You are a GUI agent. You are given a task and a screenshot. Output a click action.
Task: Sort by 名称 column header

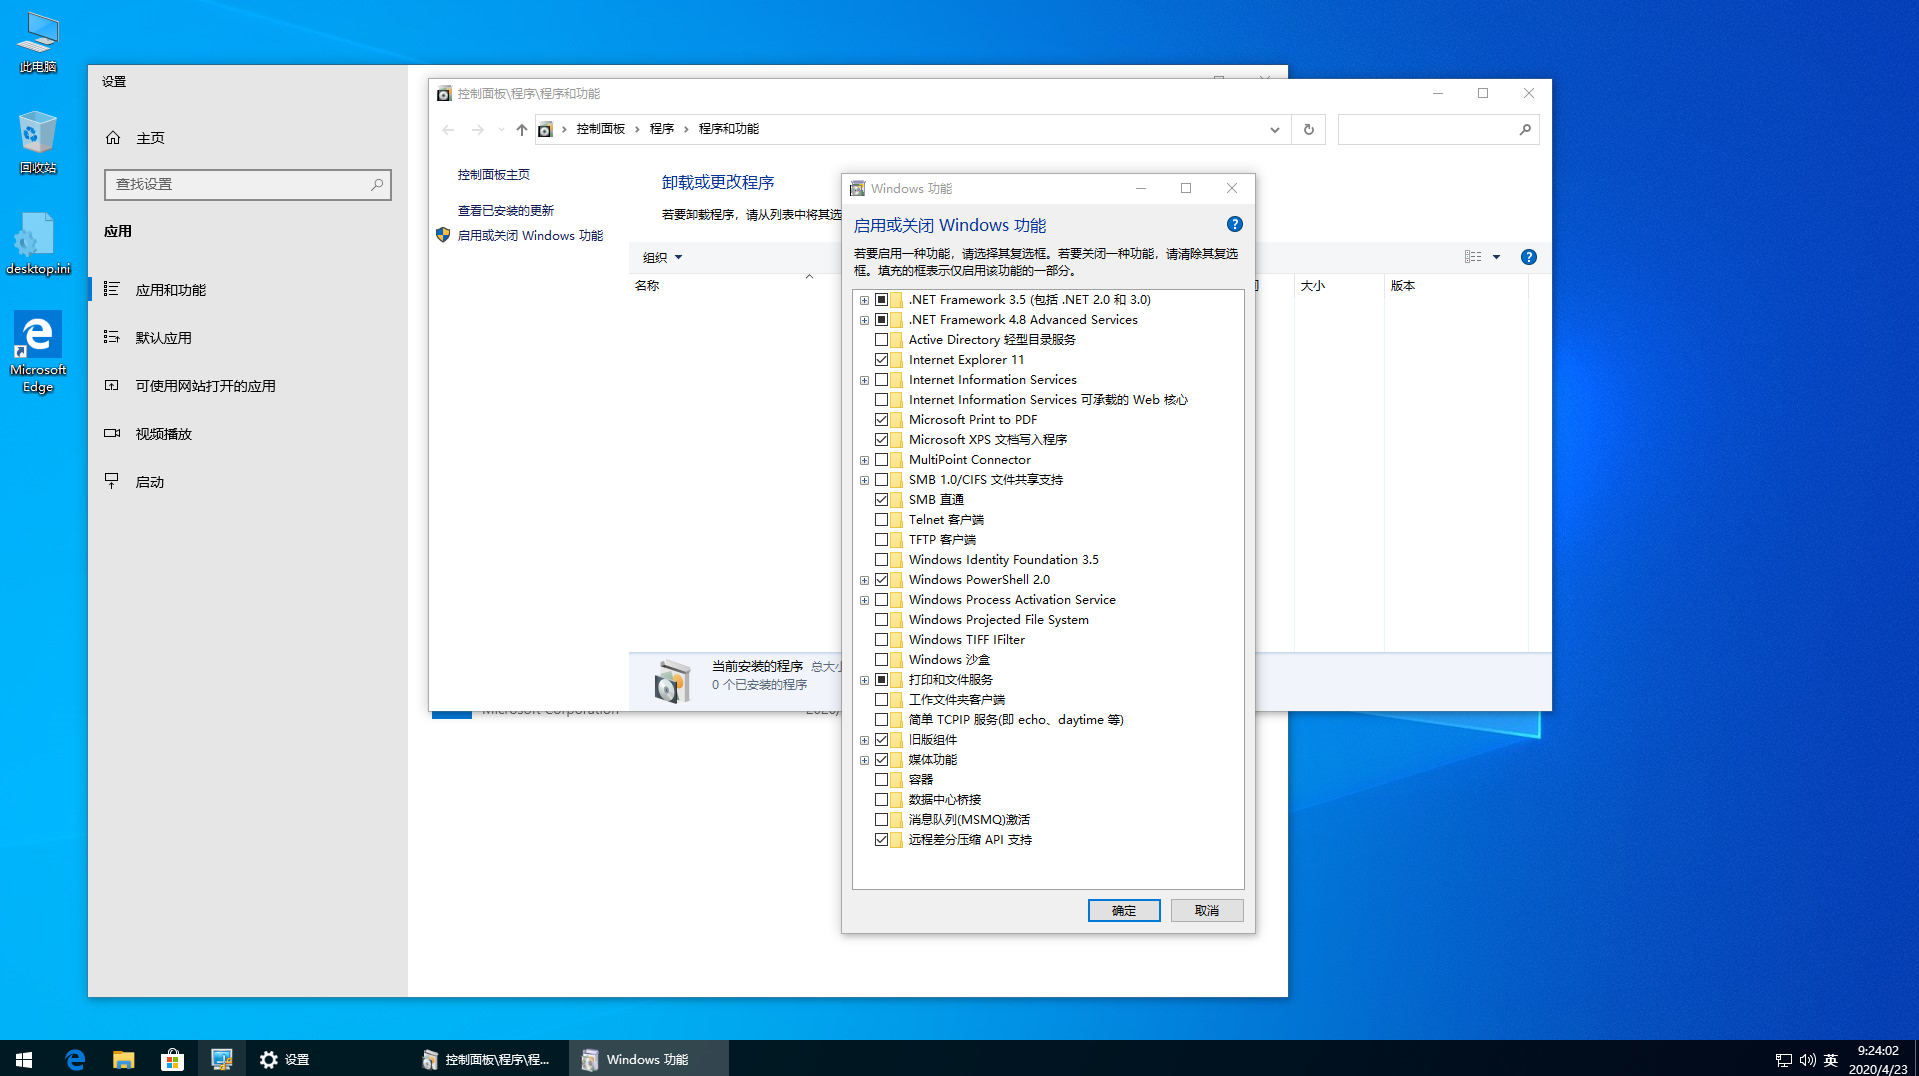tap(647, 286)
